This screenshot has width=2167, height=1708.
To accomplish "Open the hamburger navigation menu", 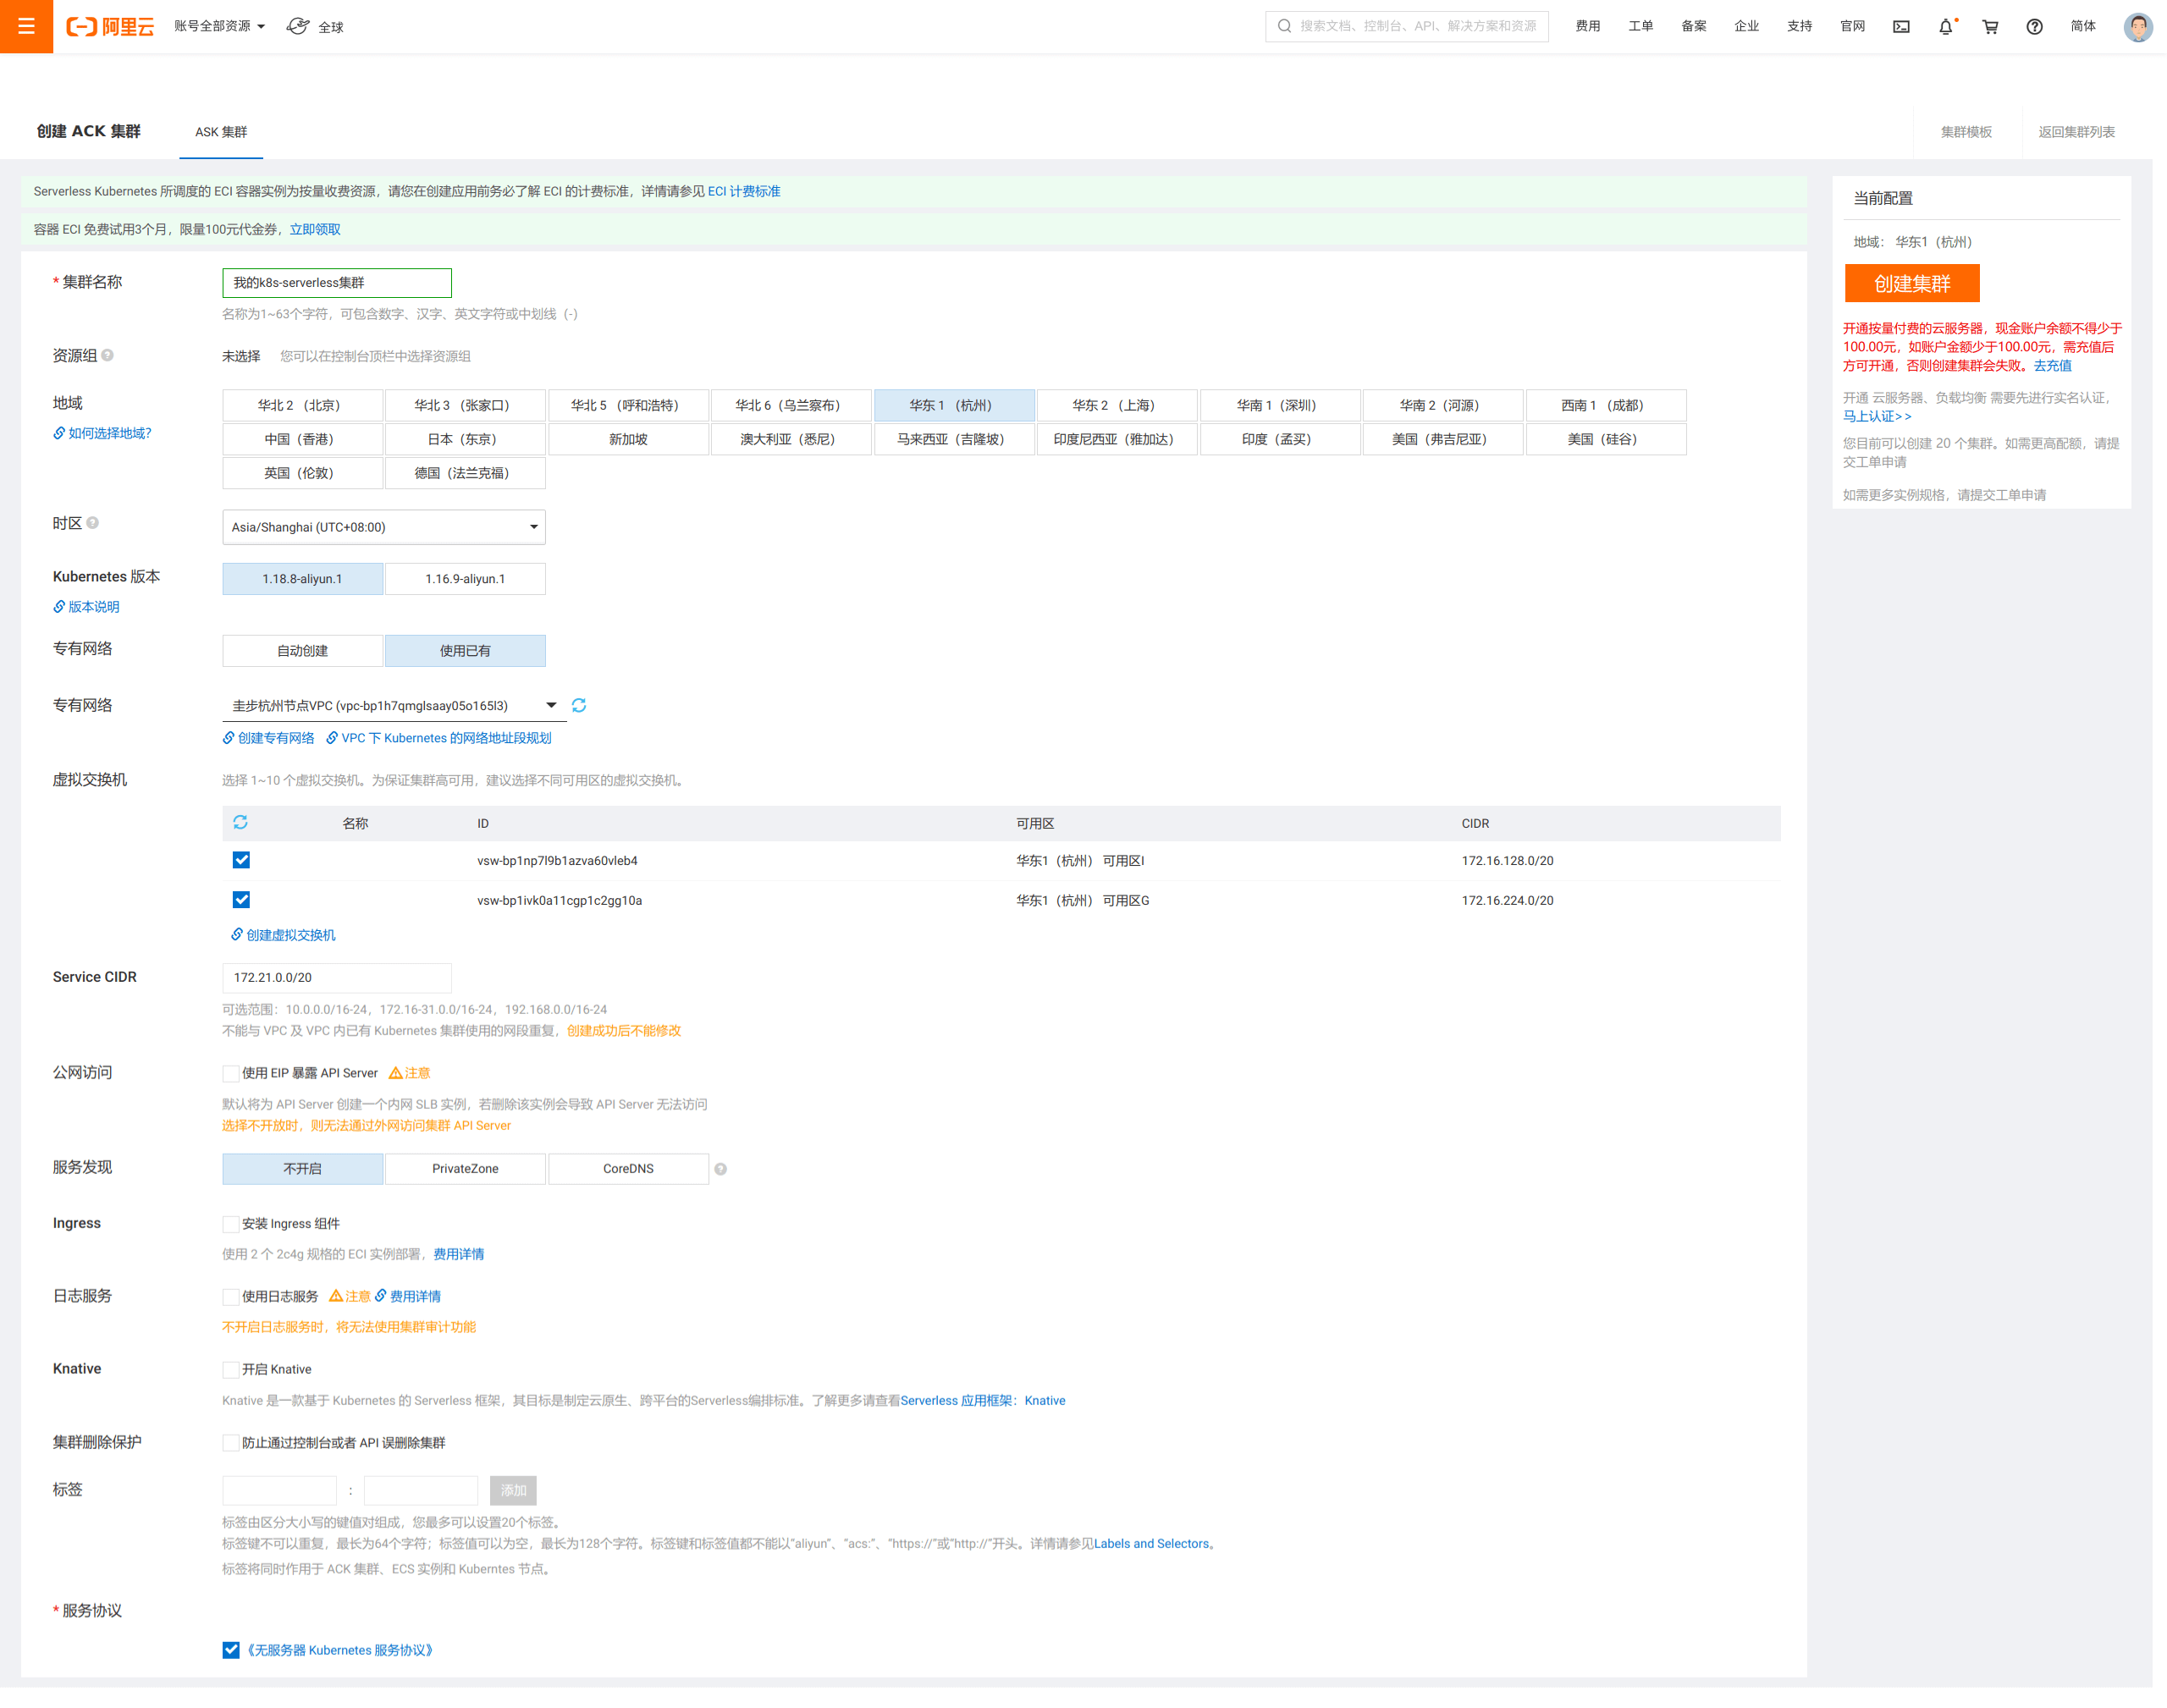I will click(26, 26).
